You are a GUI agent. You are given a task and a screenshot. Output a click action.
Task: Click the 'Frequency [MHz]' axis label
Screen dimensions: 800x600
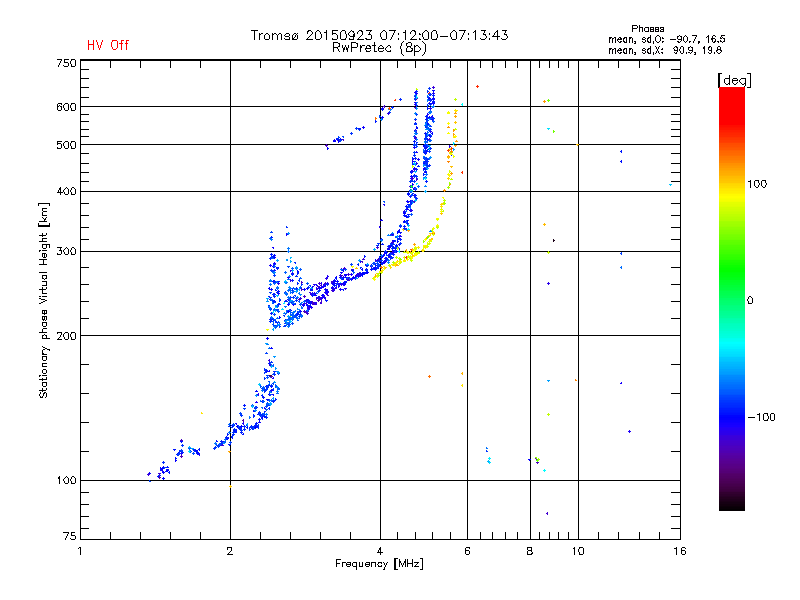379,564
